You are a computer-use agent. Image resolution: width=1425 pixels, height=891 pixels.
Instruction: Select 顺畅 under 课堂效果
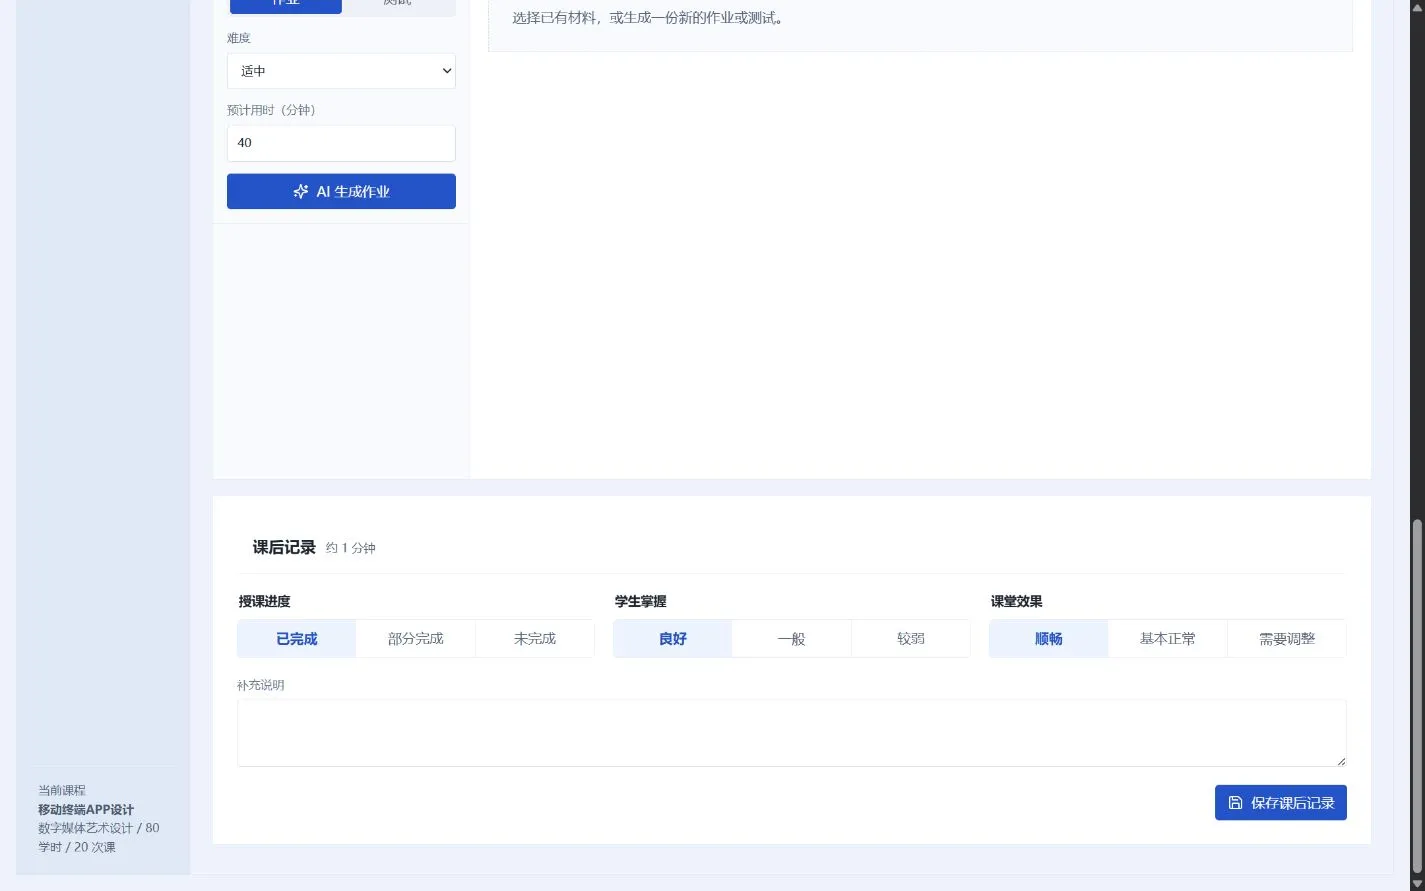[1048, 639]
